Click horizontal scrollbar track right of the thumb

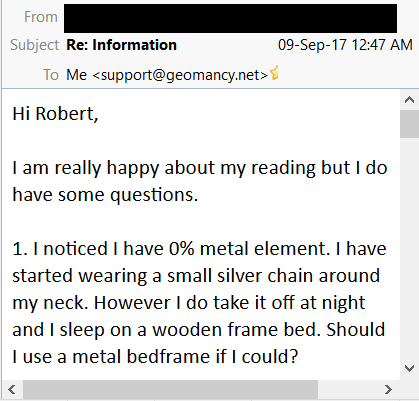[348, 389]
